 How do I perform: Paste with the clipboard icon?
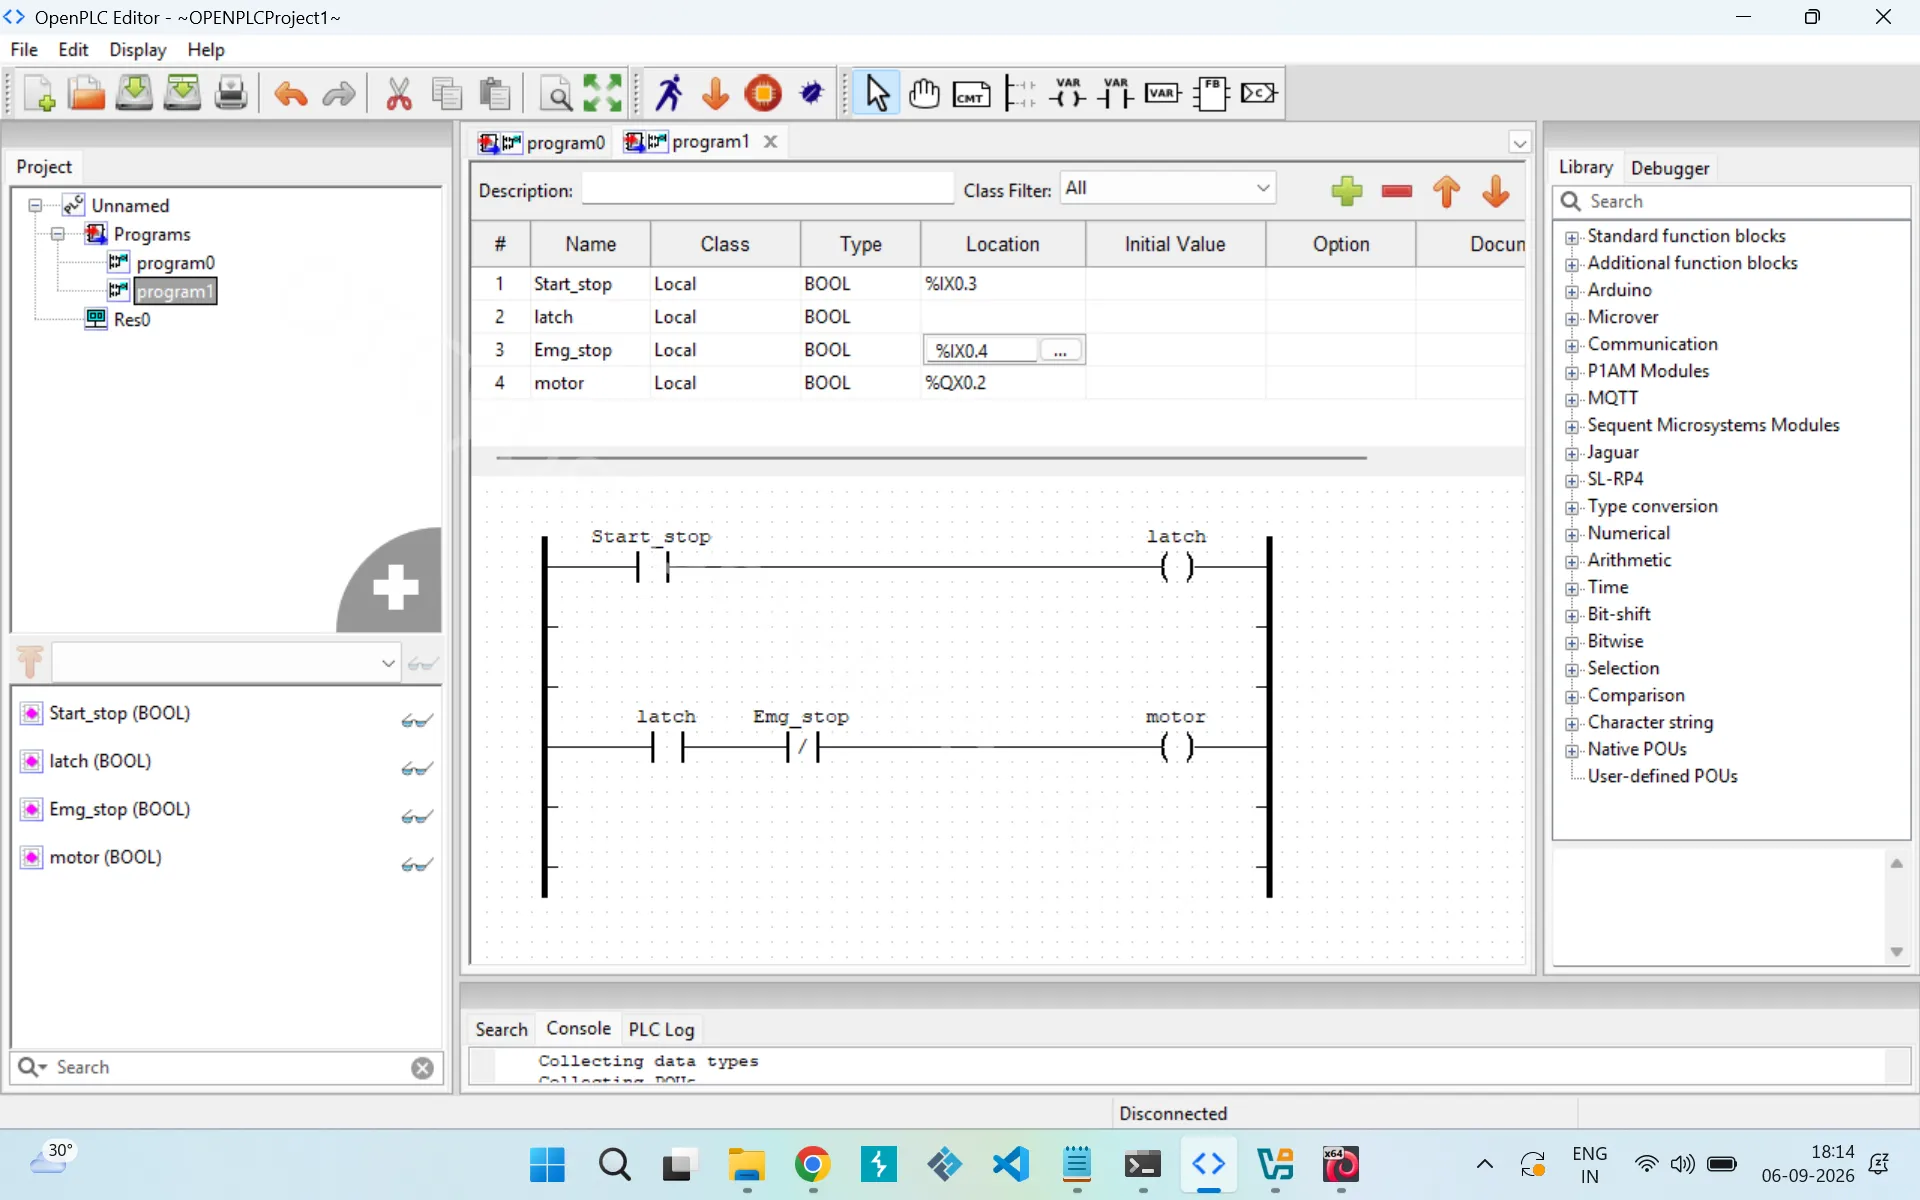pos(495,94)
